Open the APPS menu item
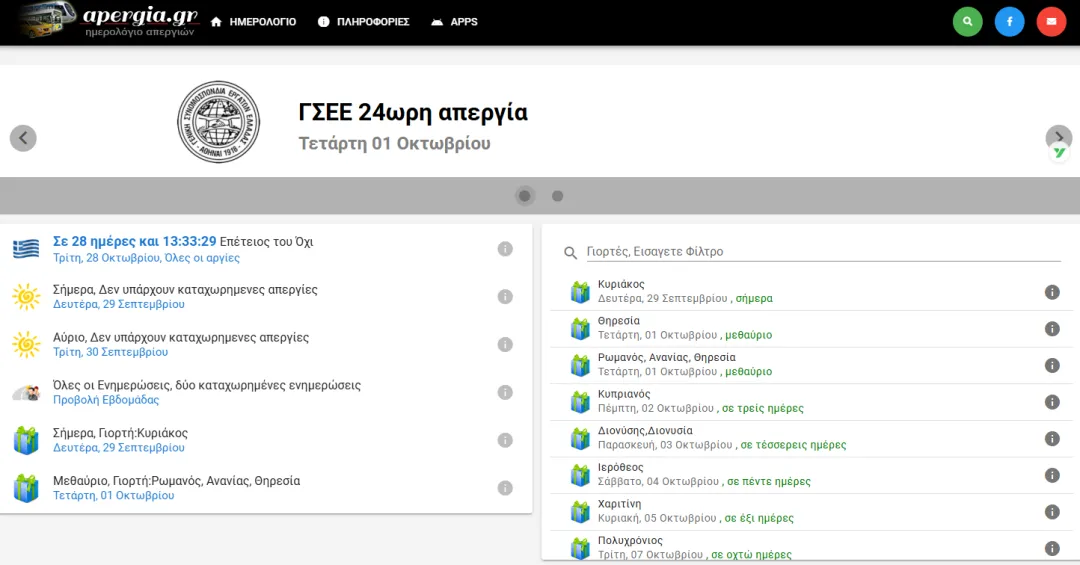This screenshot has width=1080, height=565. (x=454, y=22)
